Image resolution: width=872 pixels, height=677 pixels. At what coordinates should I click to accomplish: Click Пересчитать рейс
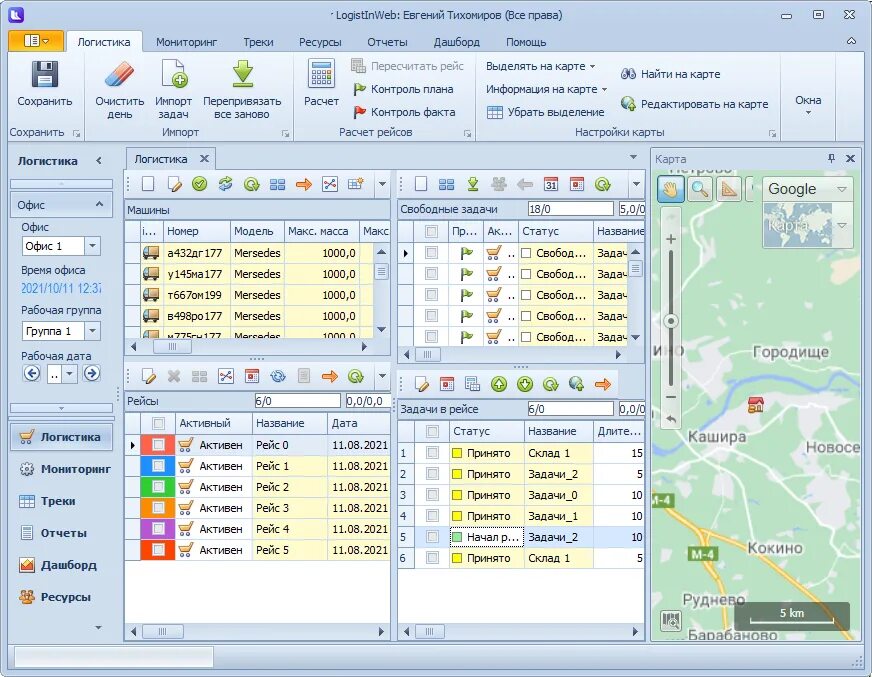[407, 66]
